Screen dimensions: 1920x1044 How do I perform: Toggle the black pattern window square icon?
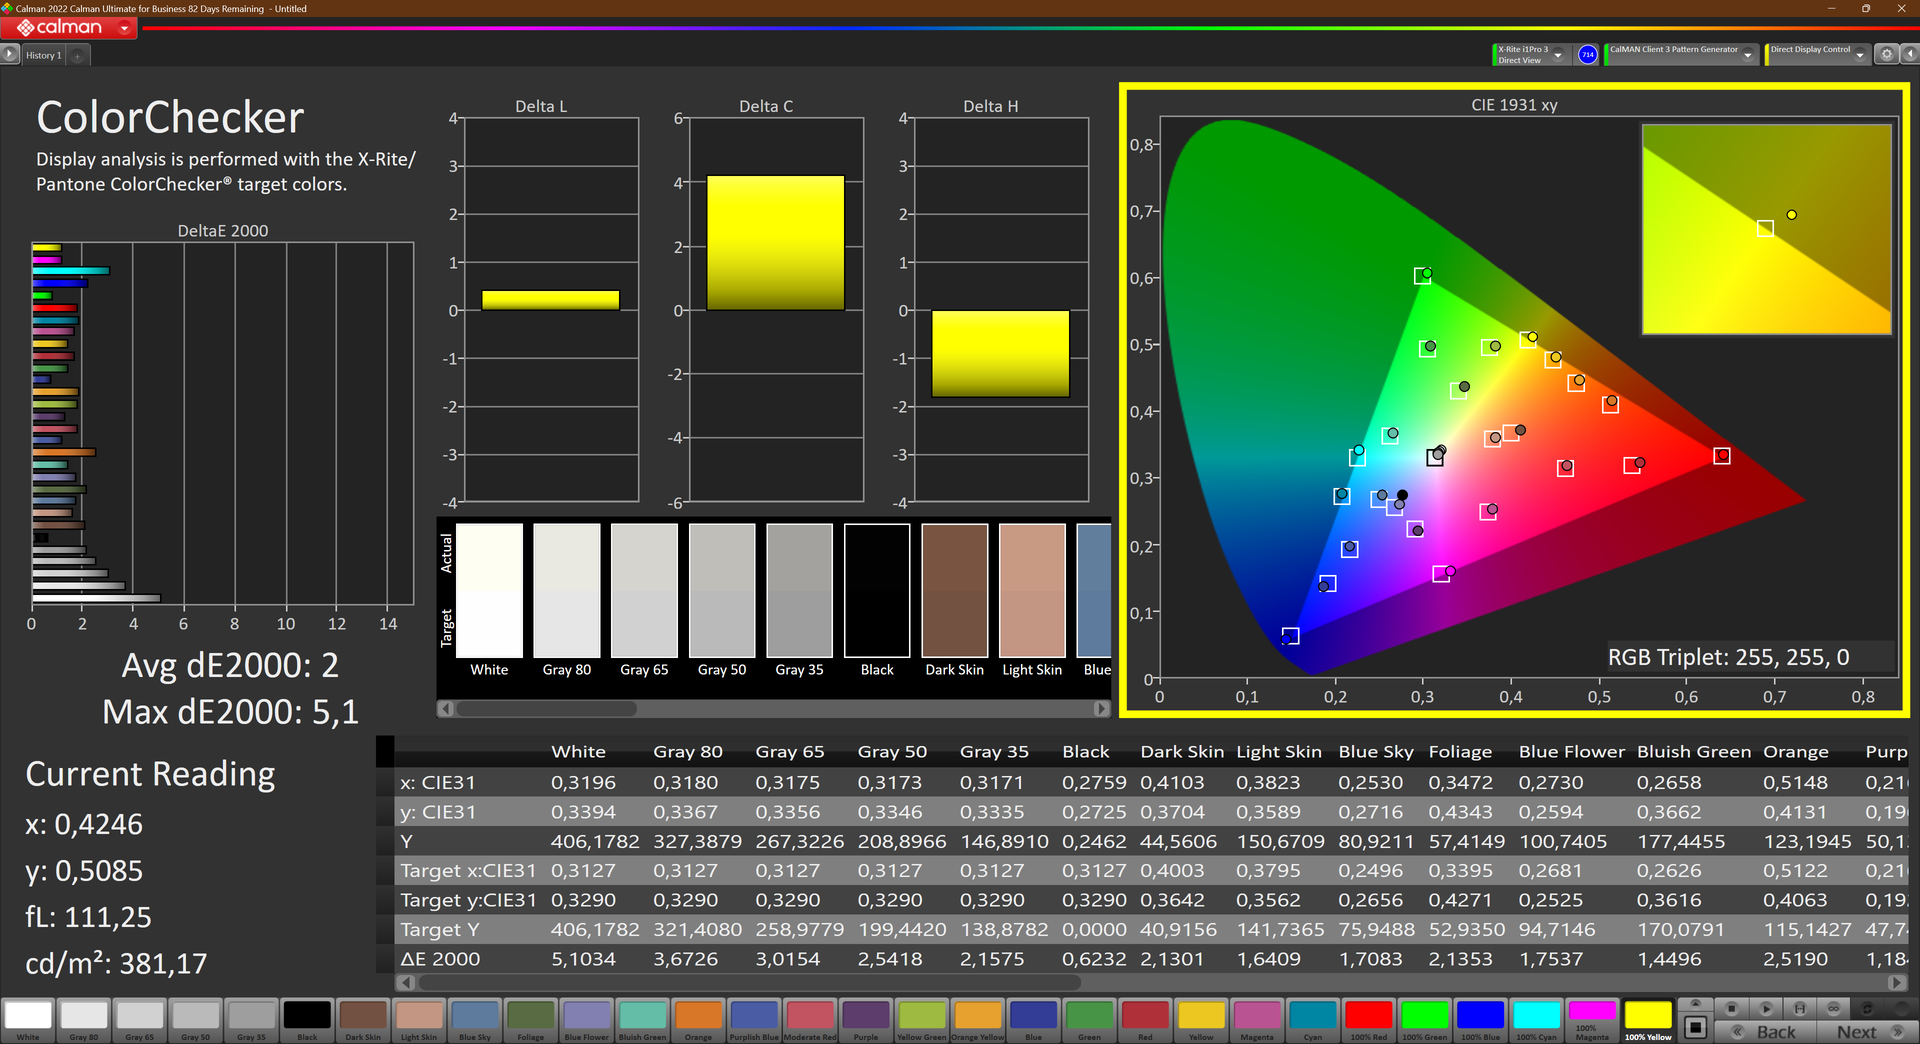click(x=1695, y=1027)
